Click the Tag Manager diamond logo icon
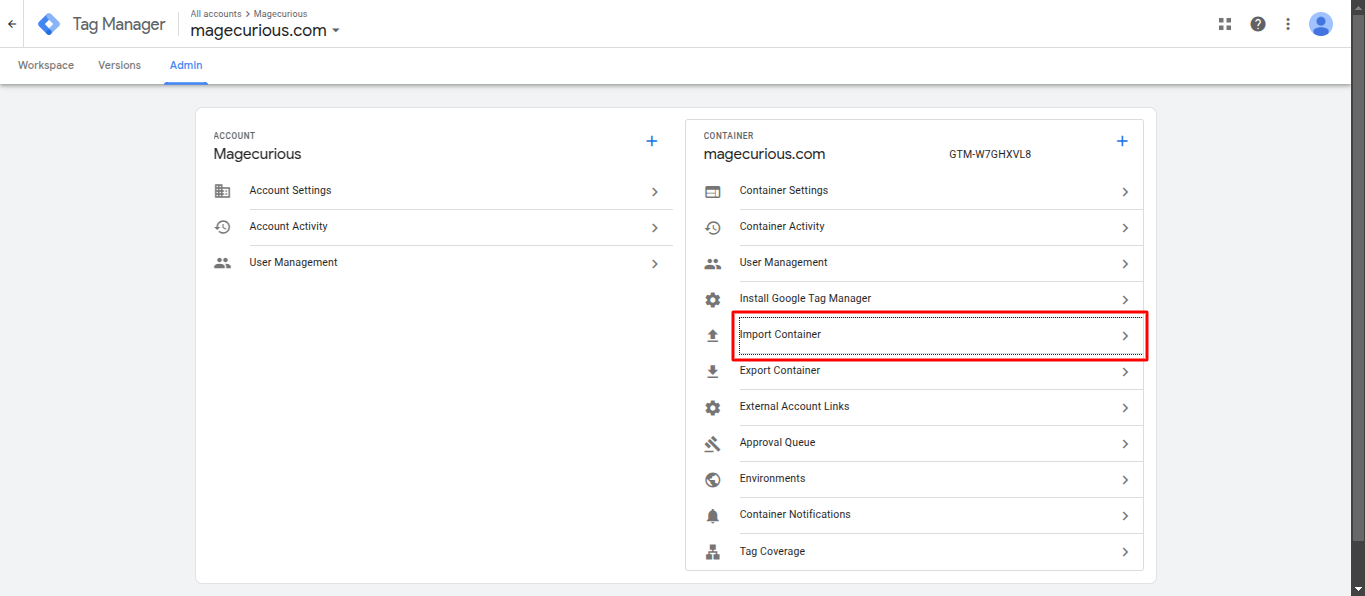This screenshot has width=1365, height=596. pos(48,23)
